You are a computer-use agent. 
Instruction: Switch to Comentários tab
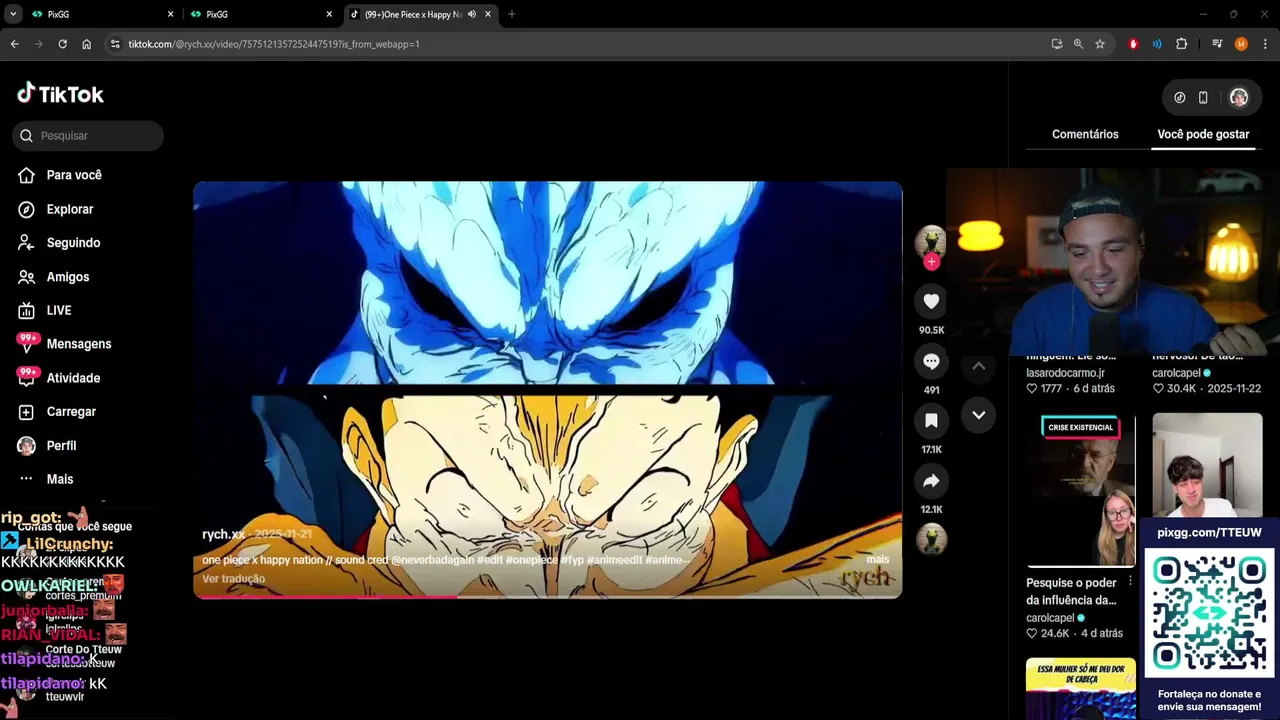coord(1085,134)
